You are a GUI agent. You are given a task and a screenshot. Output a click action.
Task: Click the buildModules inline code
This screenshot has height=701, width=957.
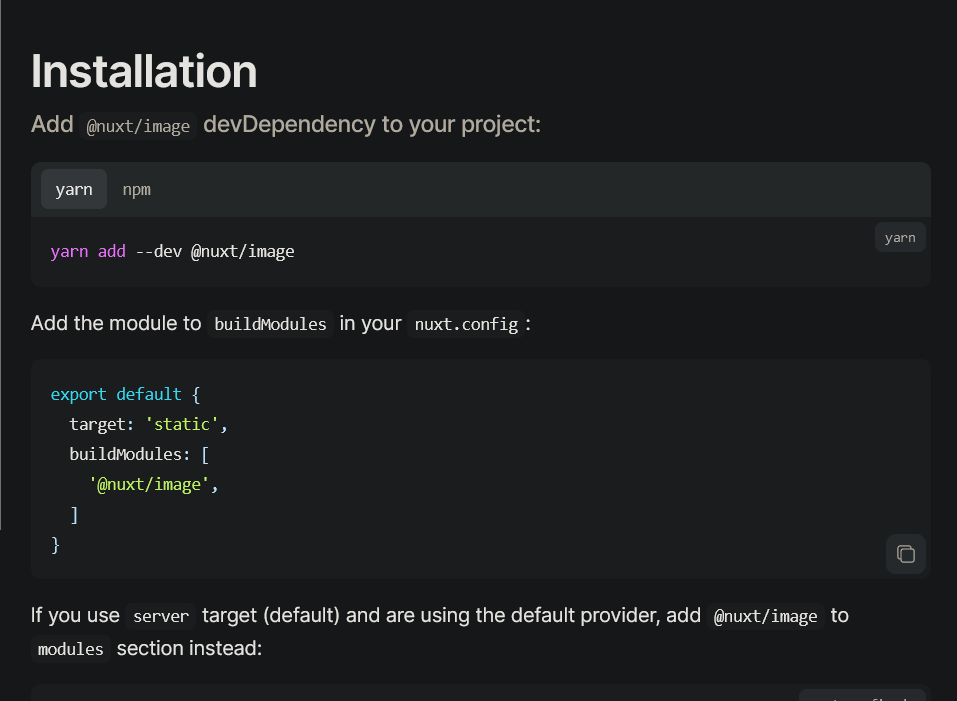tap(270, 324)
